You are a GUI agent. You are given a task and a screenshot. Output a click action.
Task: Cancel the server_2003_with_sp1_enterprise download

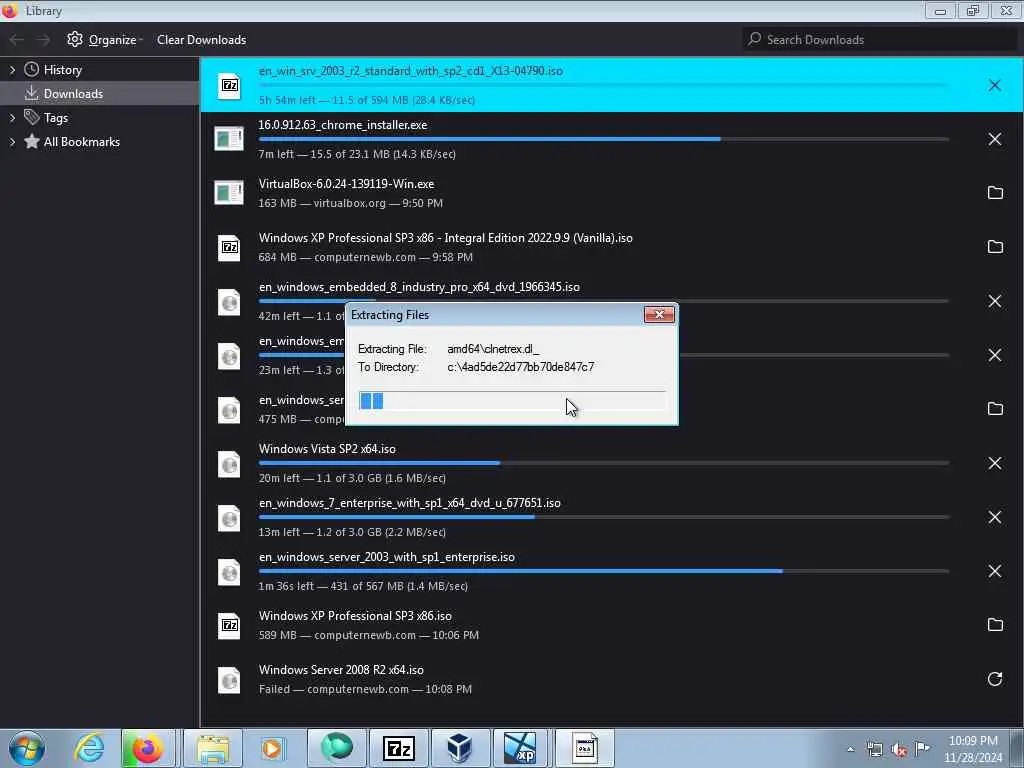(x=994, y=571)
